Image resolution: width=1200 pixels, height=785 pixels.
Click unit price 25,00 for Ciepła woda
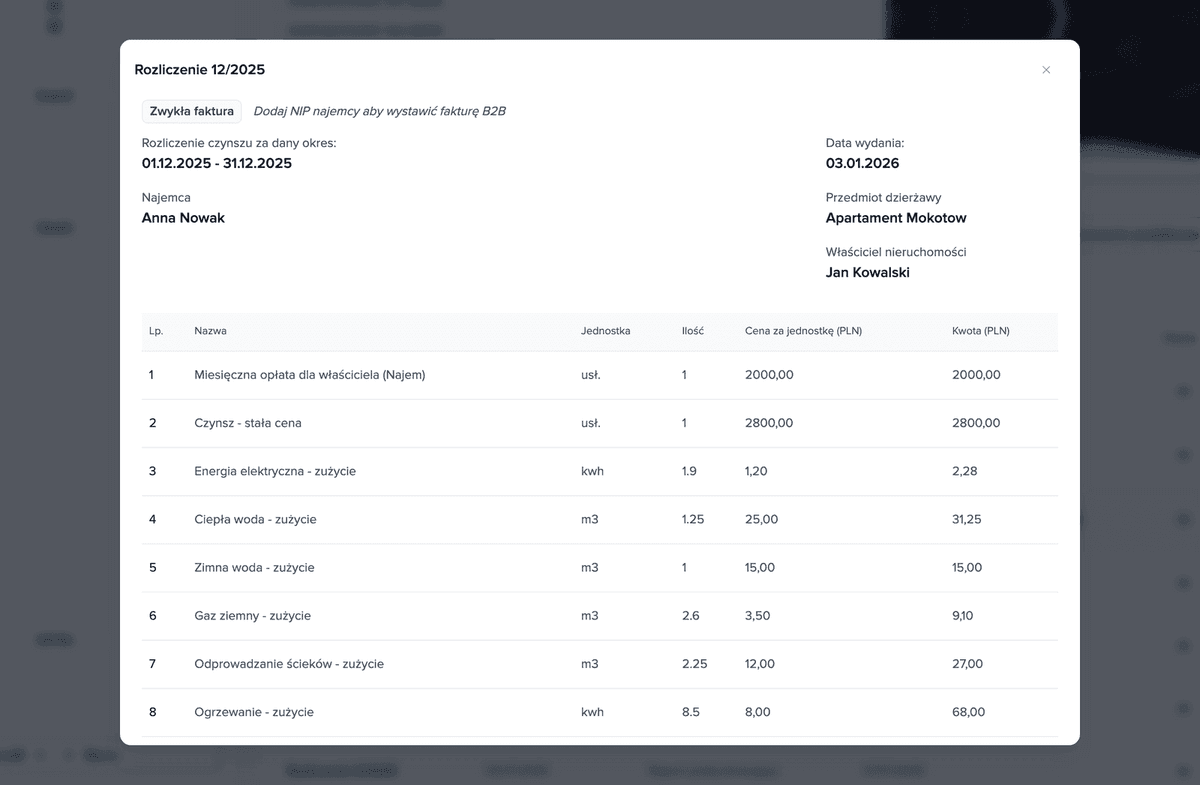(762, 519)
